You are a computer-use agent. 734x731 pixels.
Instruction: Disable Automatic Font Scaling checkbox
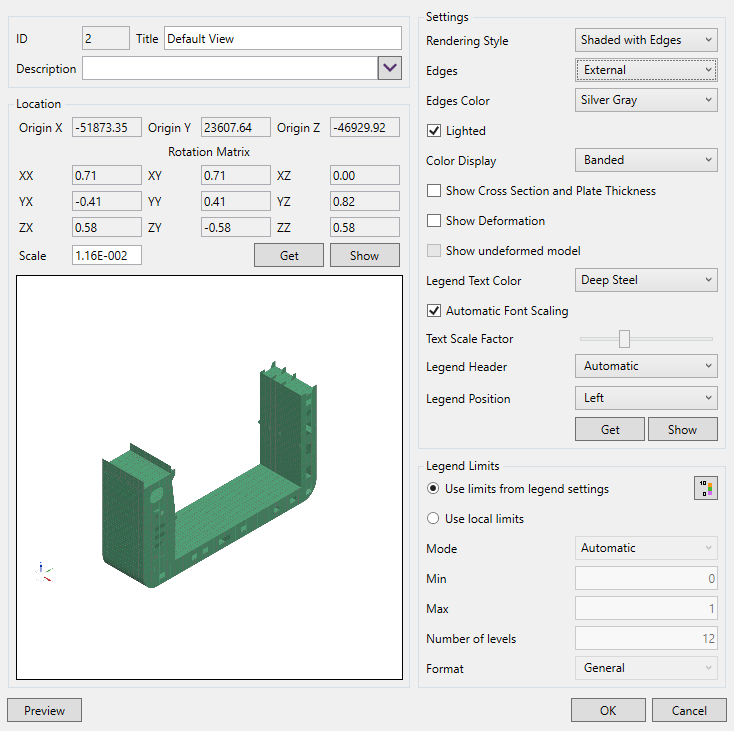tap(434, 310)
